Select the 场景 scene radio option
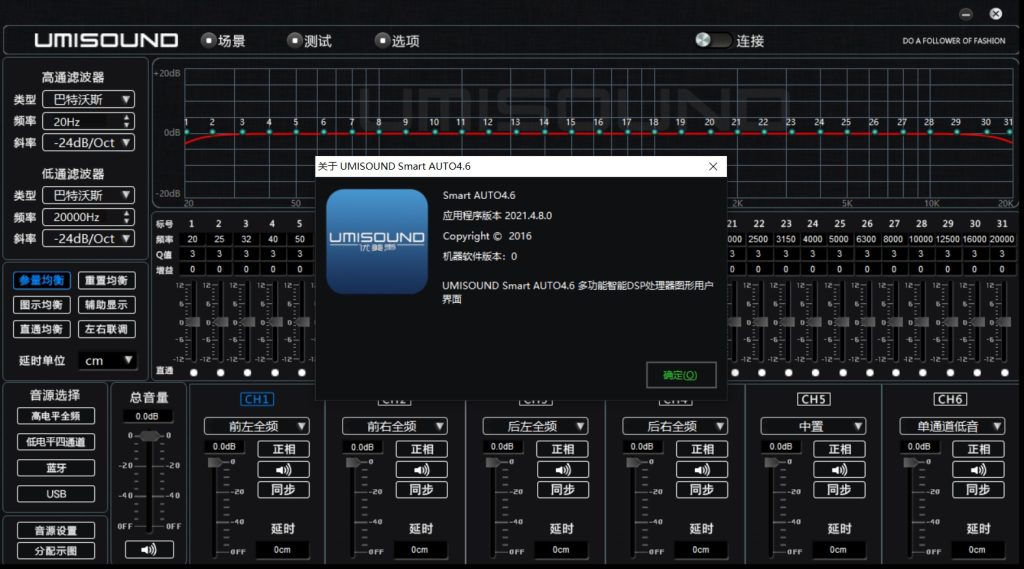Image resolution: width=1024 pixels, height=569 pixels. pyautogui.click(x=208, y=41)
